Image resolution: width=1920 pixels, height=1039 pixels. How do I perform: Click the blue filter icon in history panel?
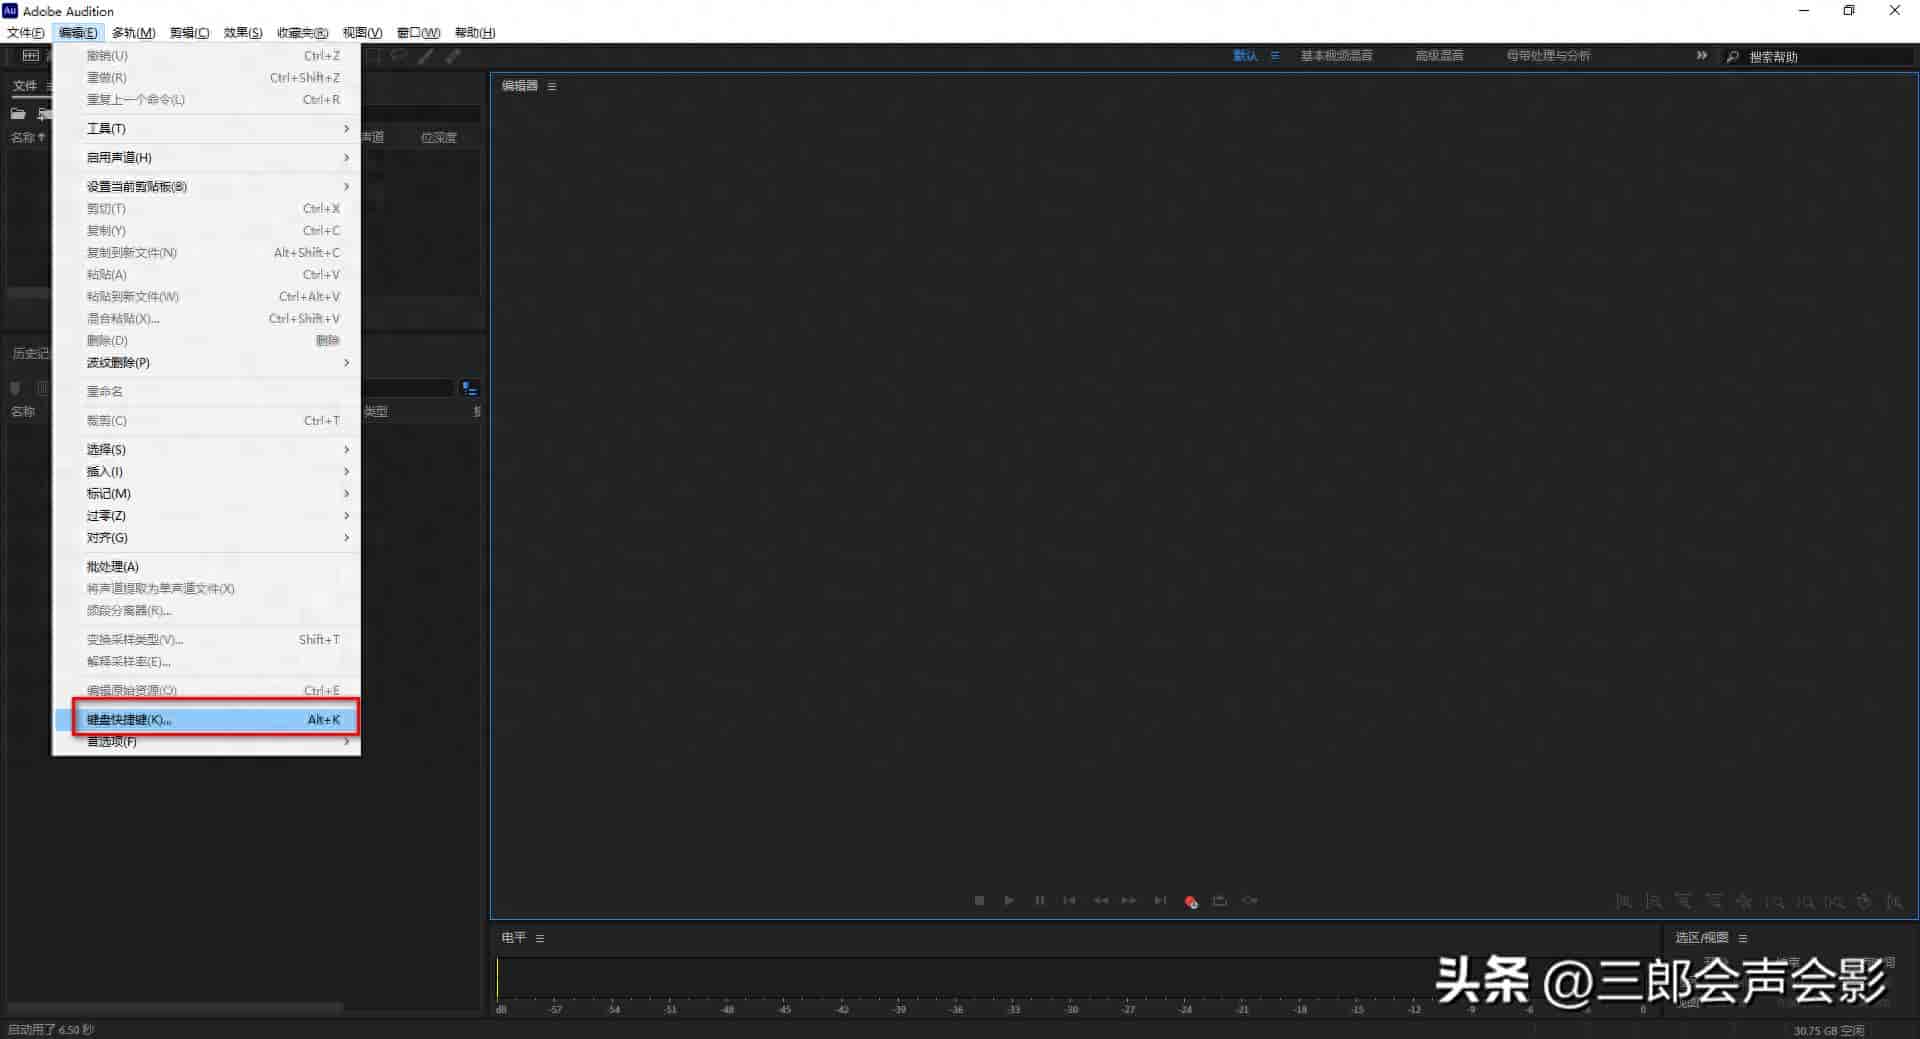tap(469, 388)
